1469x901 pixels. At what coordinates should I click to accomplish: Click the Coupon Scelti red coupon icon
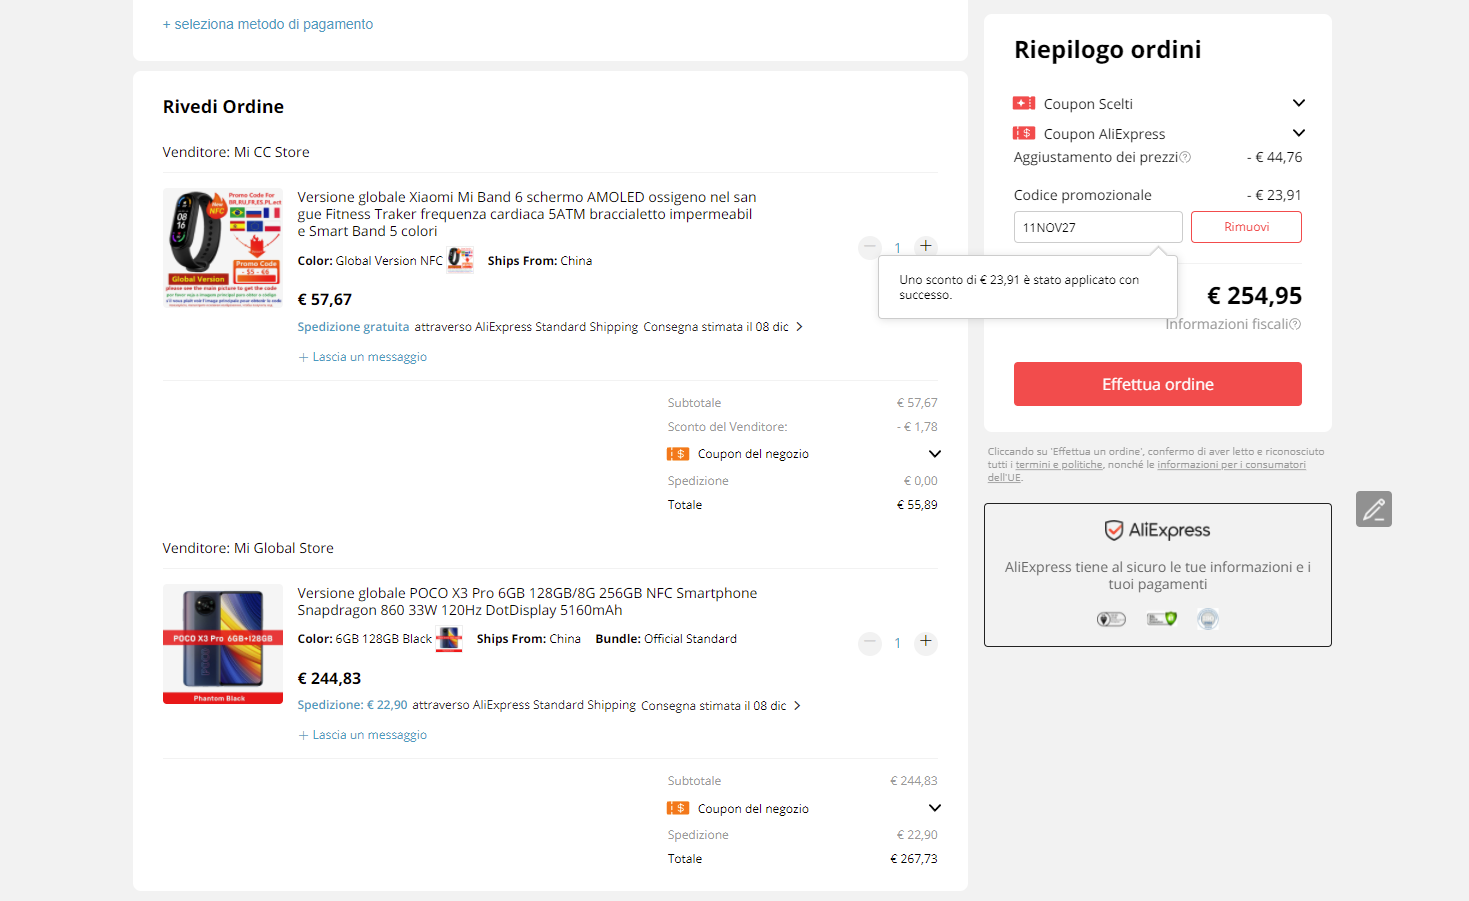click(x=1024, y=103)
